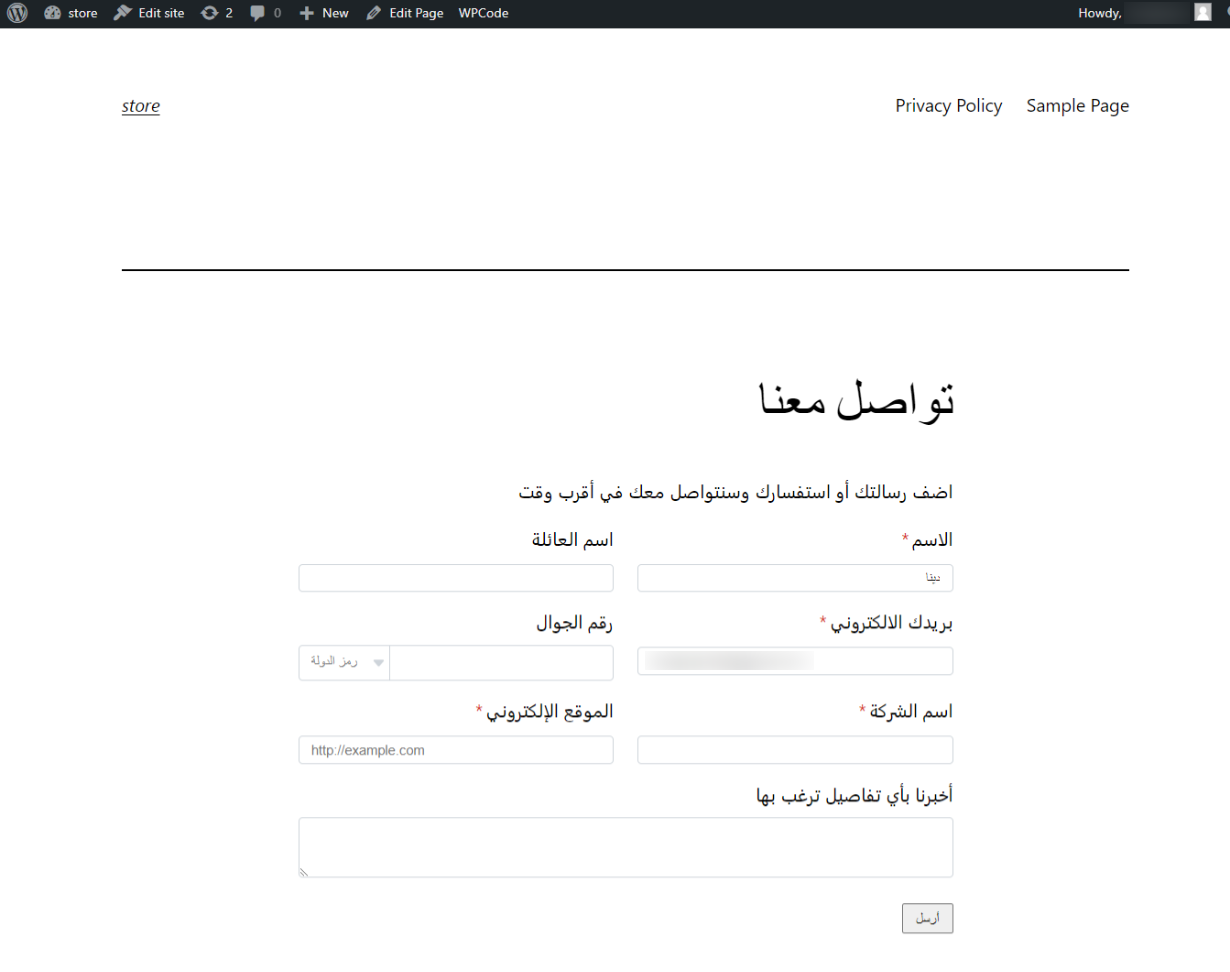This screenshot has height=972, width=1230.
Task: Click the New plus icon
Action: [x=307, y=13]
